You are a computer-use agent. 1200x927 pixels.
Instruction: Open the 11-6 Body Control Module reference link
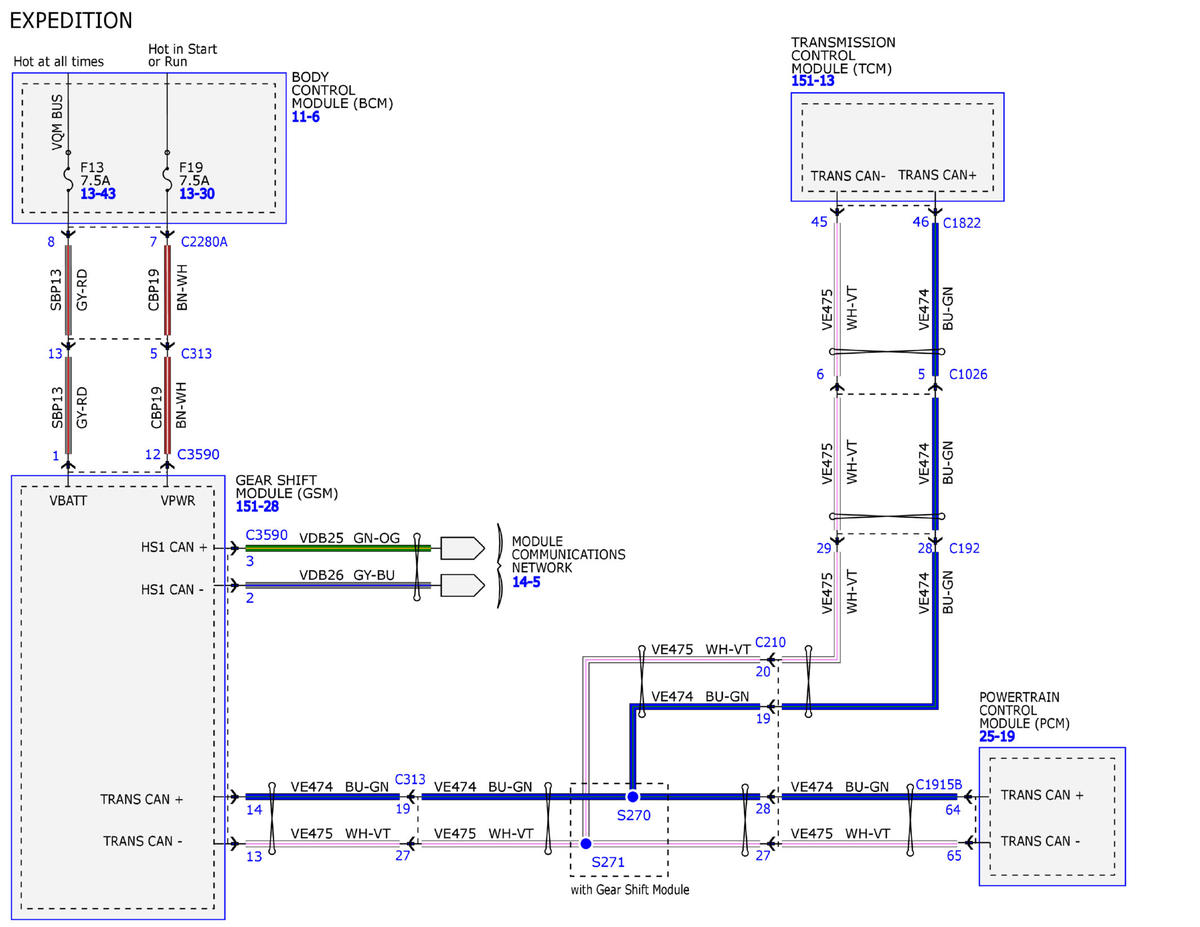coord(306,117)
